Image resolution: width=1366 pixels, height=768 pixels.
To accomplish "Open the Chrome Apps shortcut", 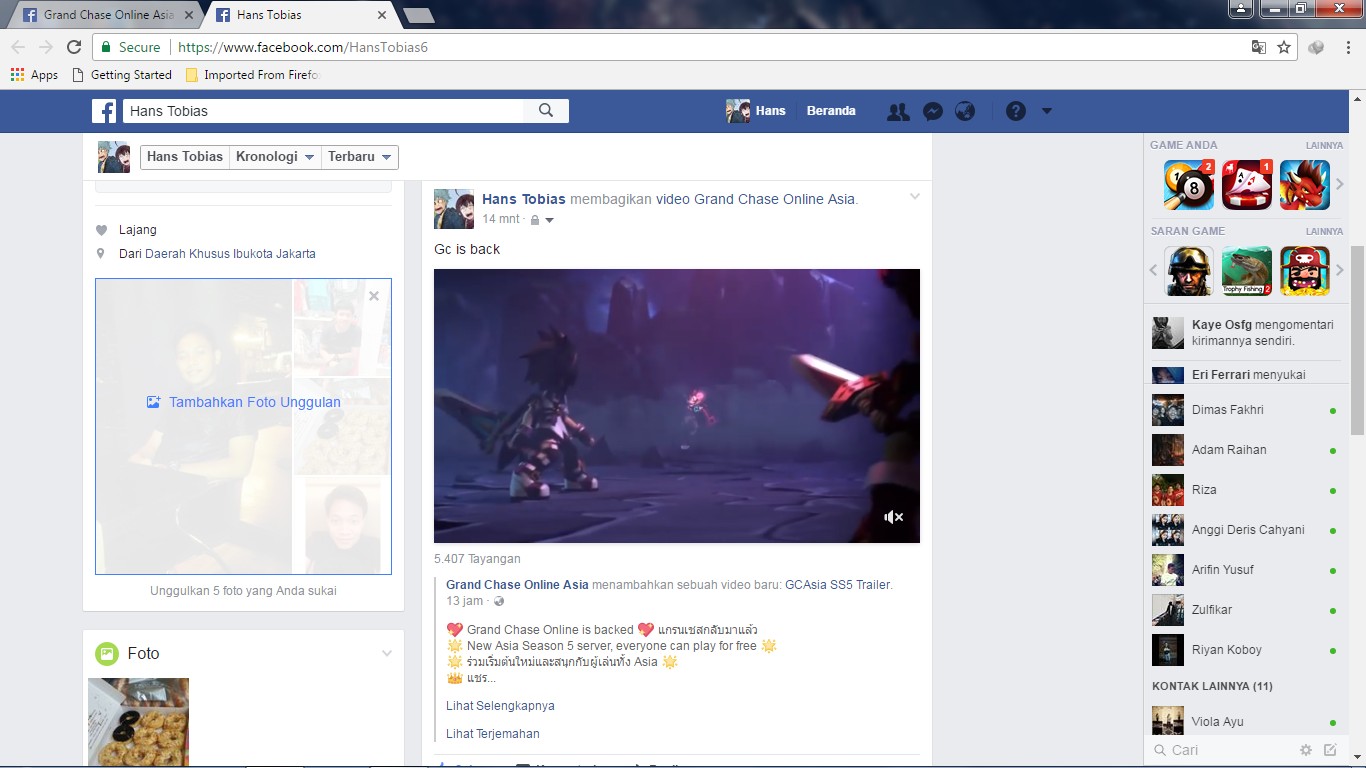I will [x=35, y=75].
